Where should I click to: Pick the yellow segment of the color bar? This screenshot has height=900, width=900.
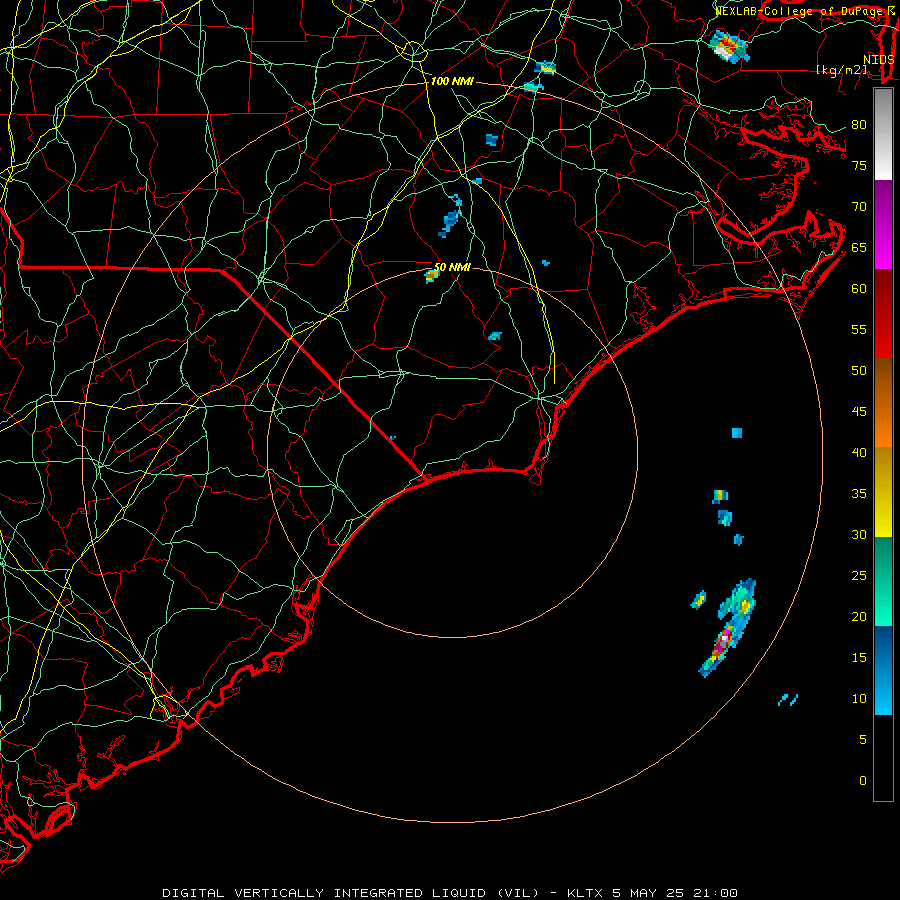tap(883, 492)
